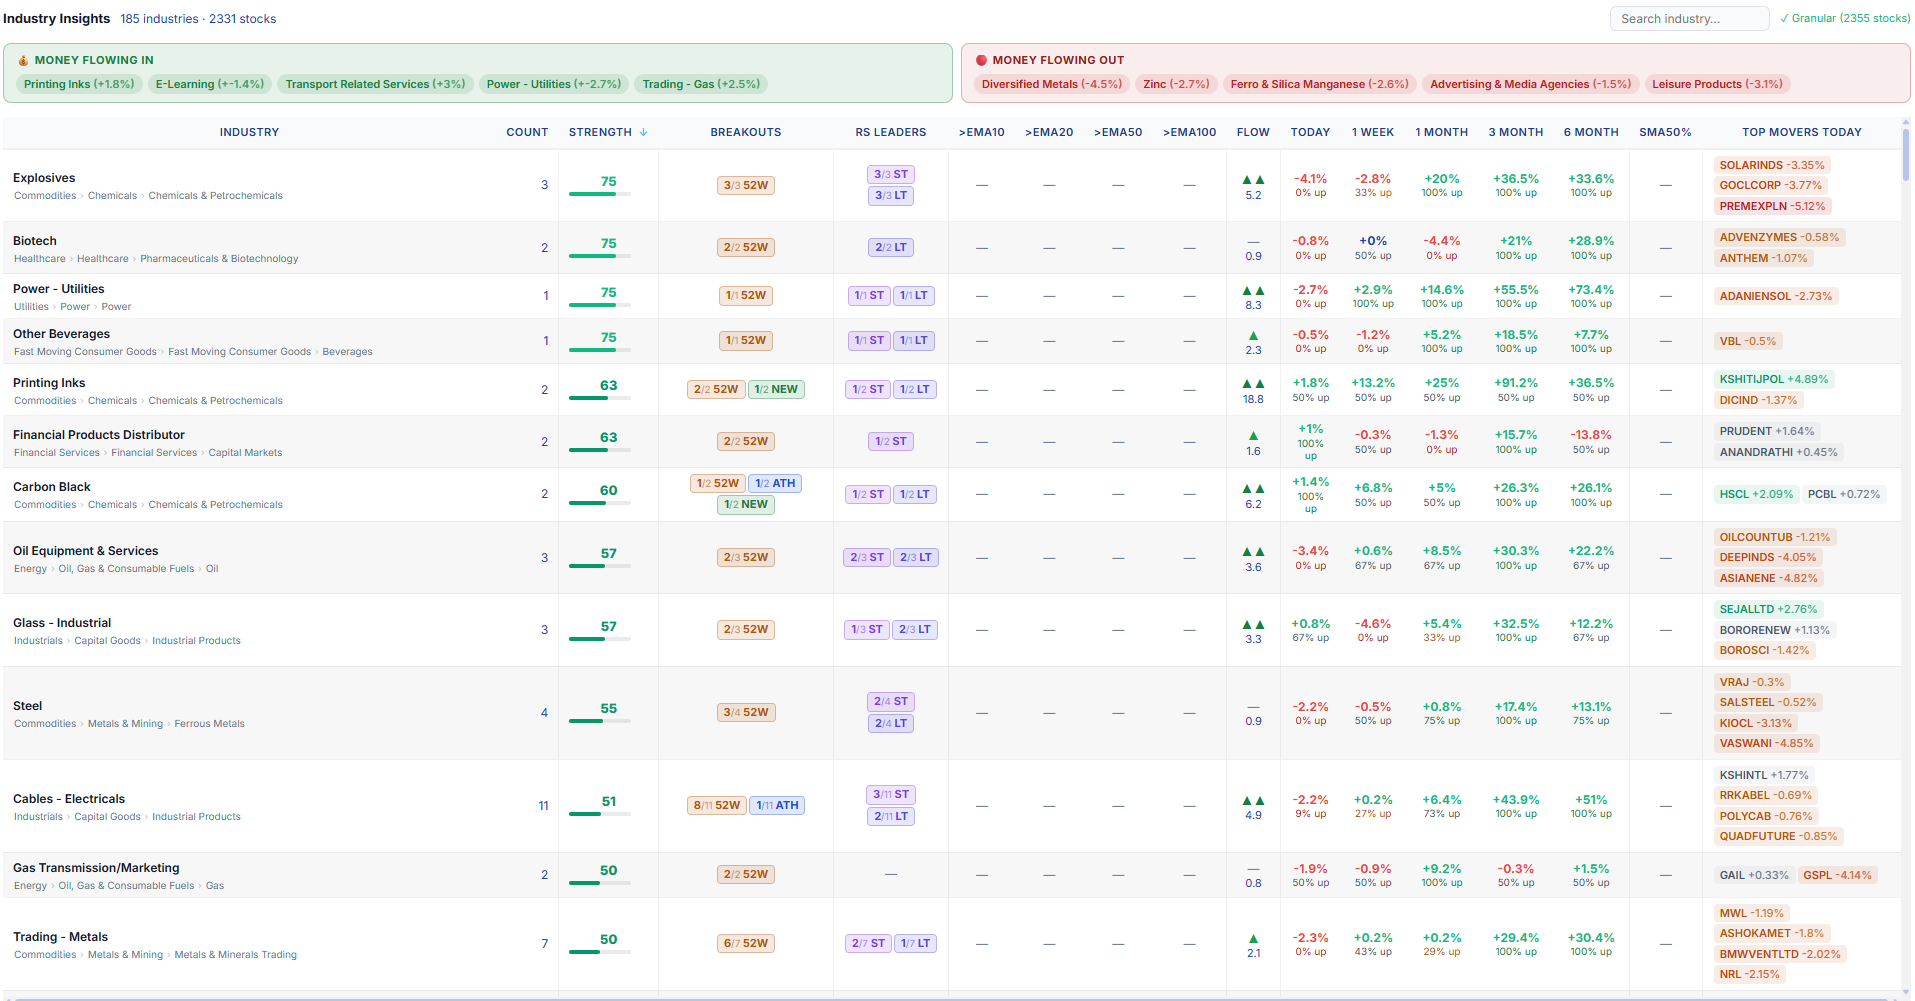Screen dimensions: 1915x1001
Task: Click flow arrows icon in Printing Inks row
Action: tap(1253, 384)
